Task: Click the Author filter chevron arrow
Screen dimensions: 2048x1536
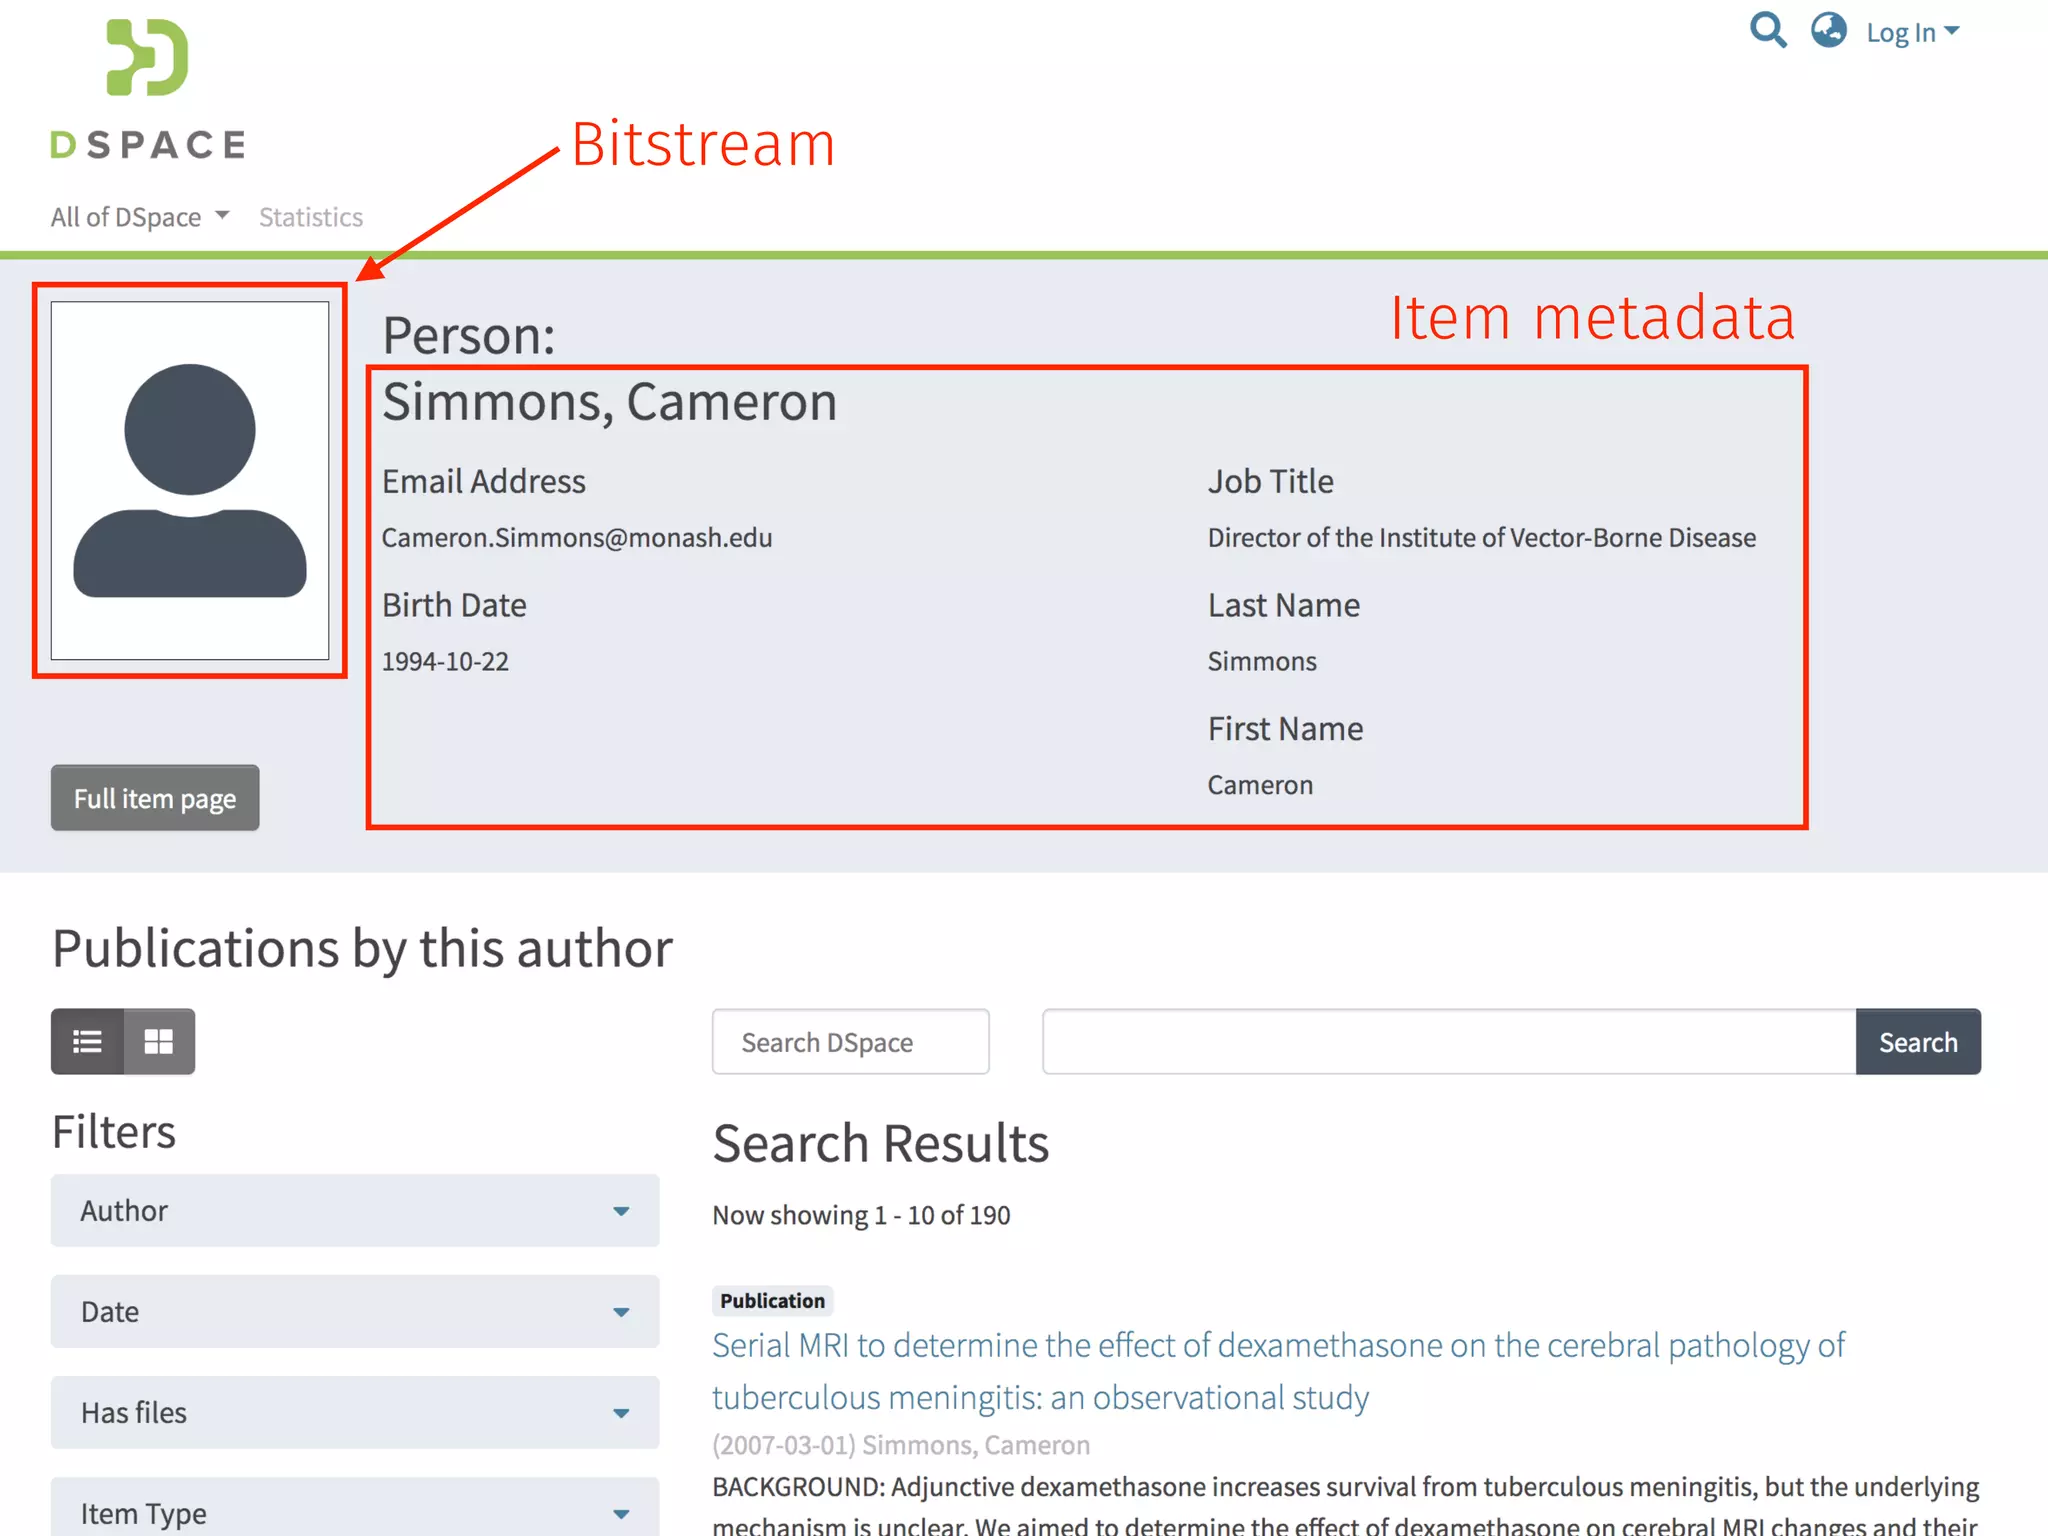Action: point(621,1211)
